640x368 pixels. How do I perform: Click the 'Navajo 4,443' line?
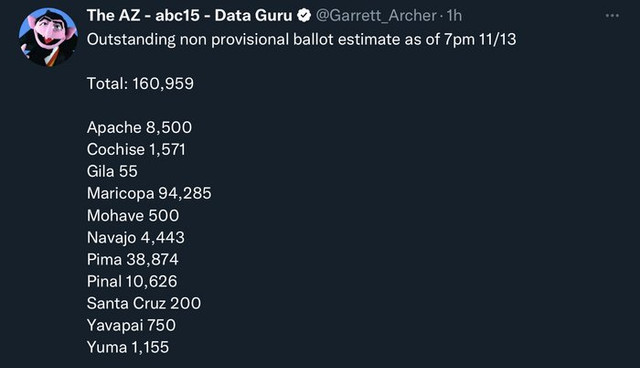(x=136, y=237)
